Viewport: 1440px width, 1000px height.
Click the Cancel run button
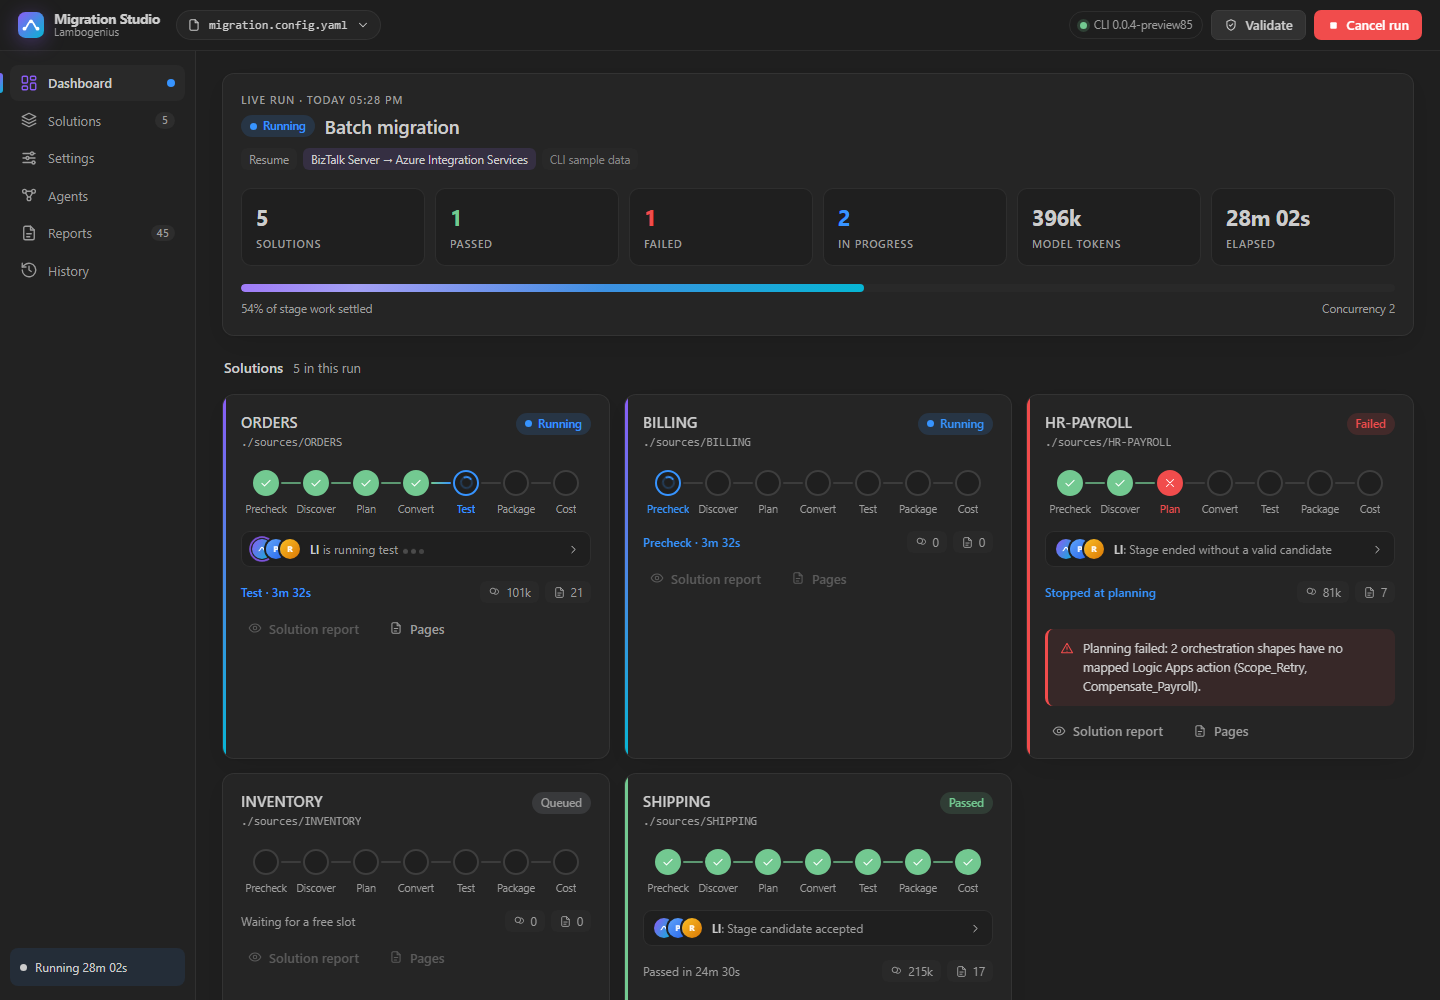(x=1368, y=25)
